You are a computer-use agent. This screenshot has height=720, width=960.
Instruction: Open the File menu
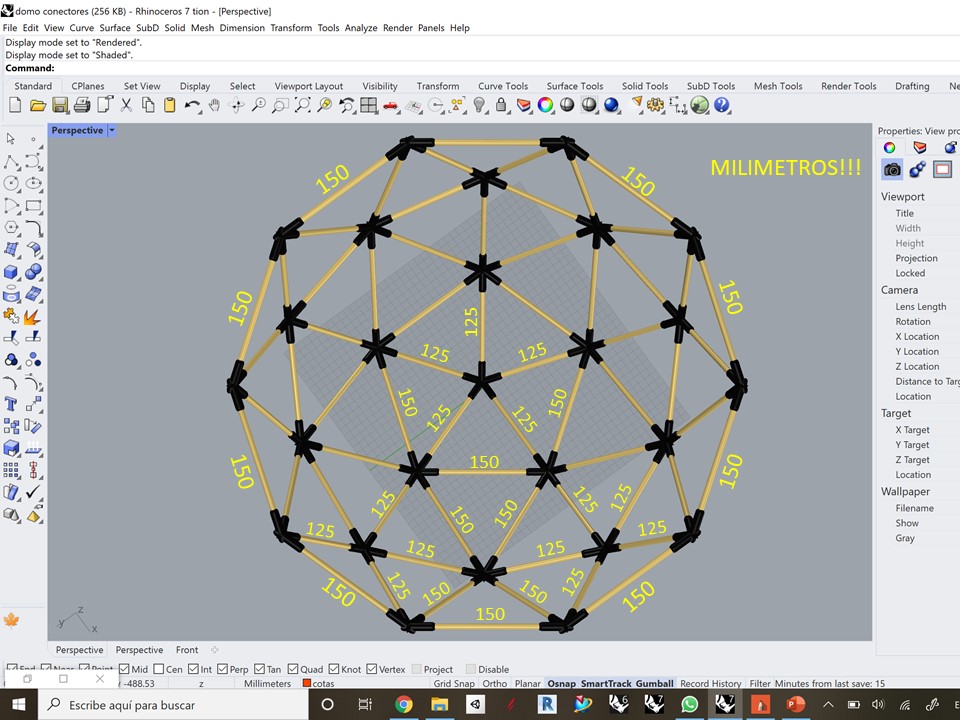coord(10,28)
